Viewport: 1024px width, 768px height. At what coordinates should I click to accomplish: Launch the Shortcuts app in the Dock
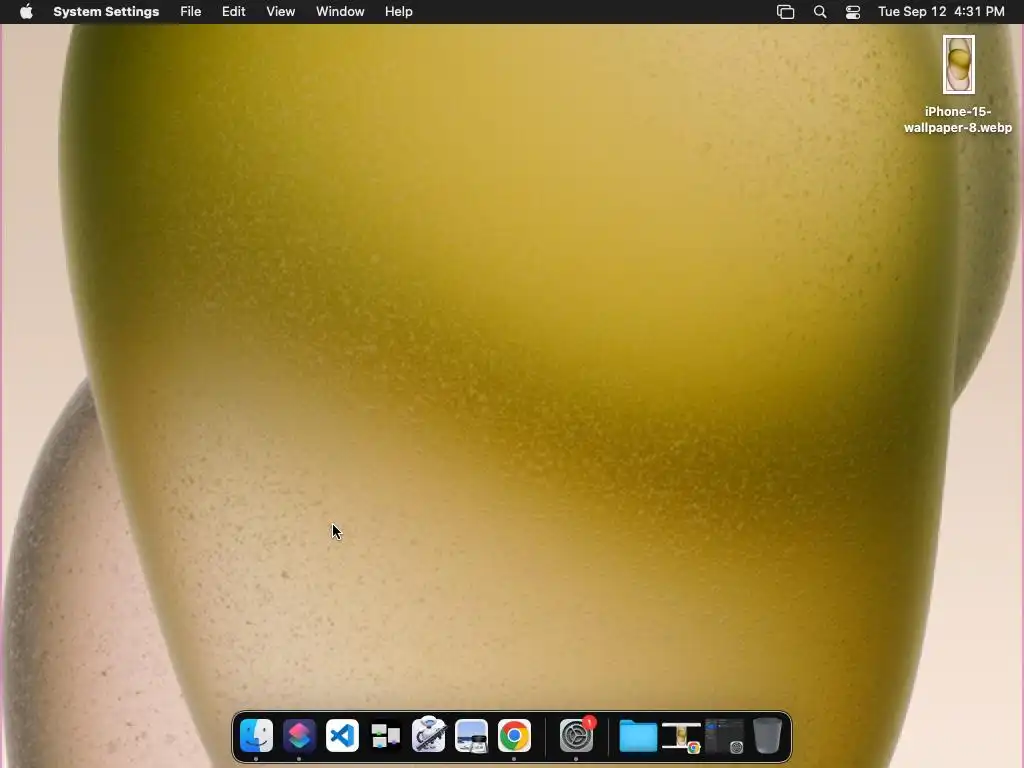pos(299,736)
